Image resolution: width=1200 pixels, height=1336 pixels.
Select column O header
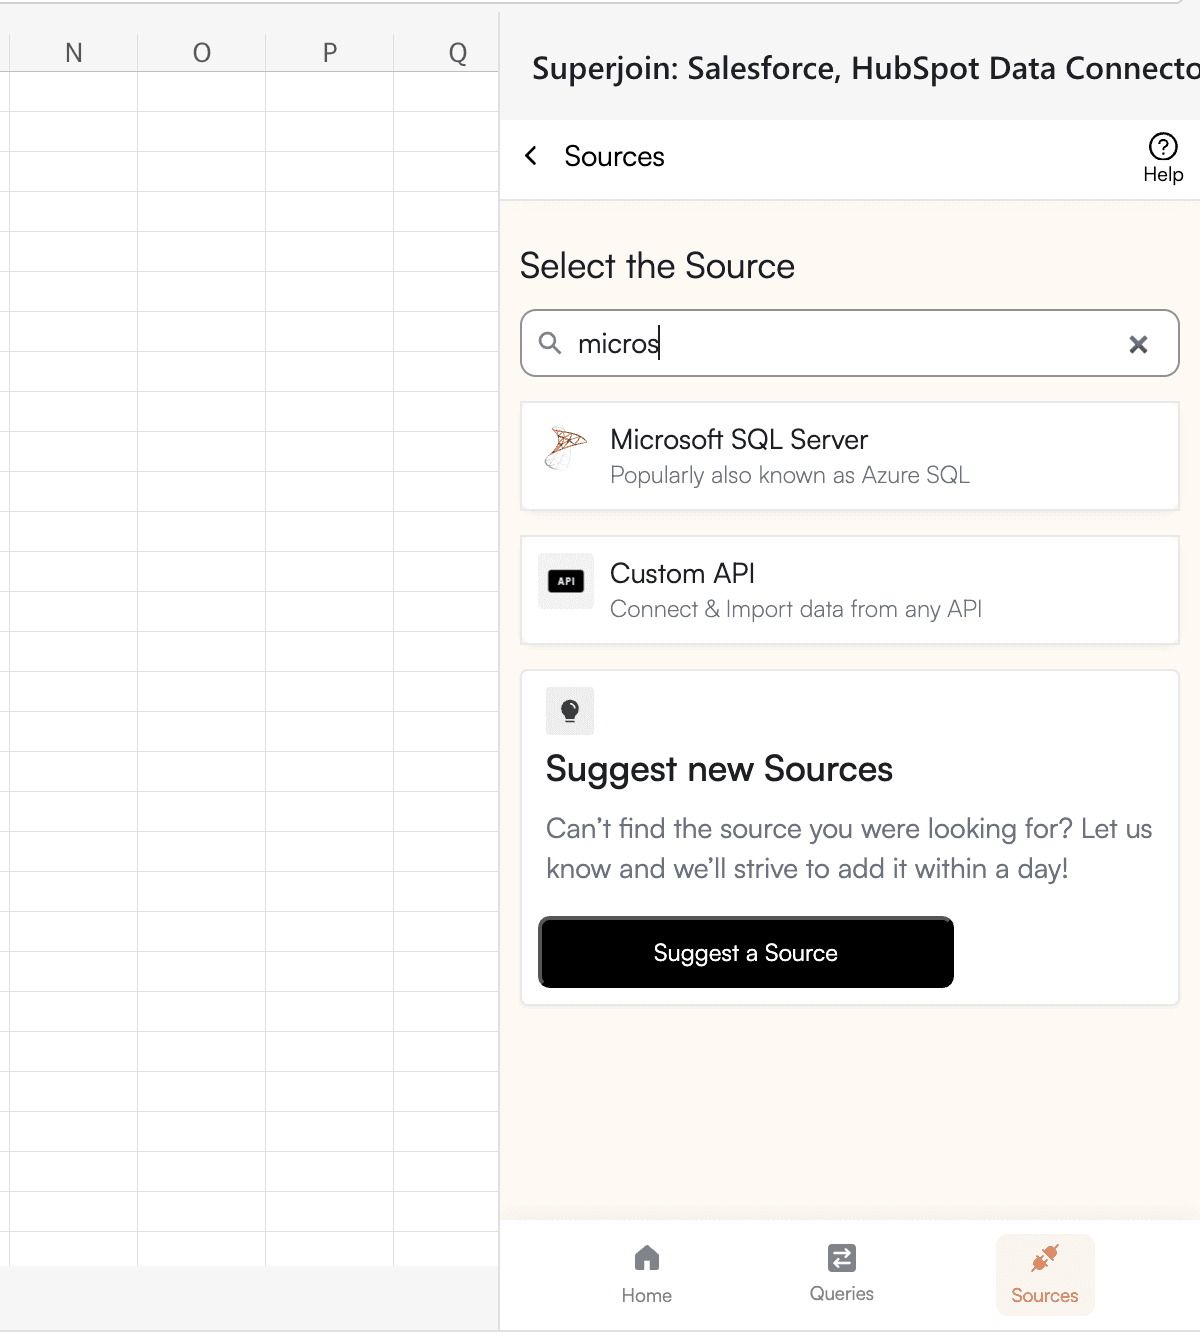tap(202, 53)
